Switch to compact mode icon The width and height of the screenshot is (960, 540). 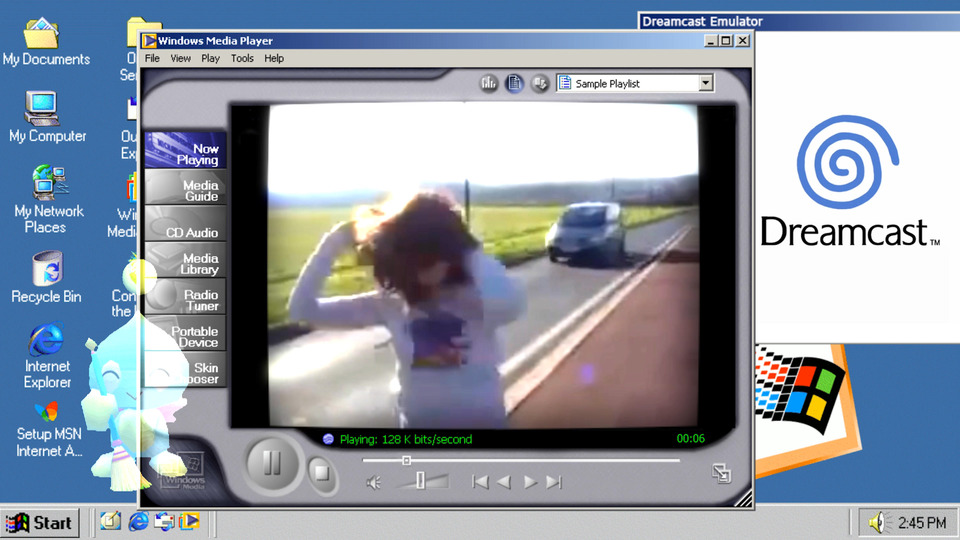[721, 473]
